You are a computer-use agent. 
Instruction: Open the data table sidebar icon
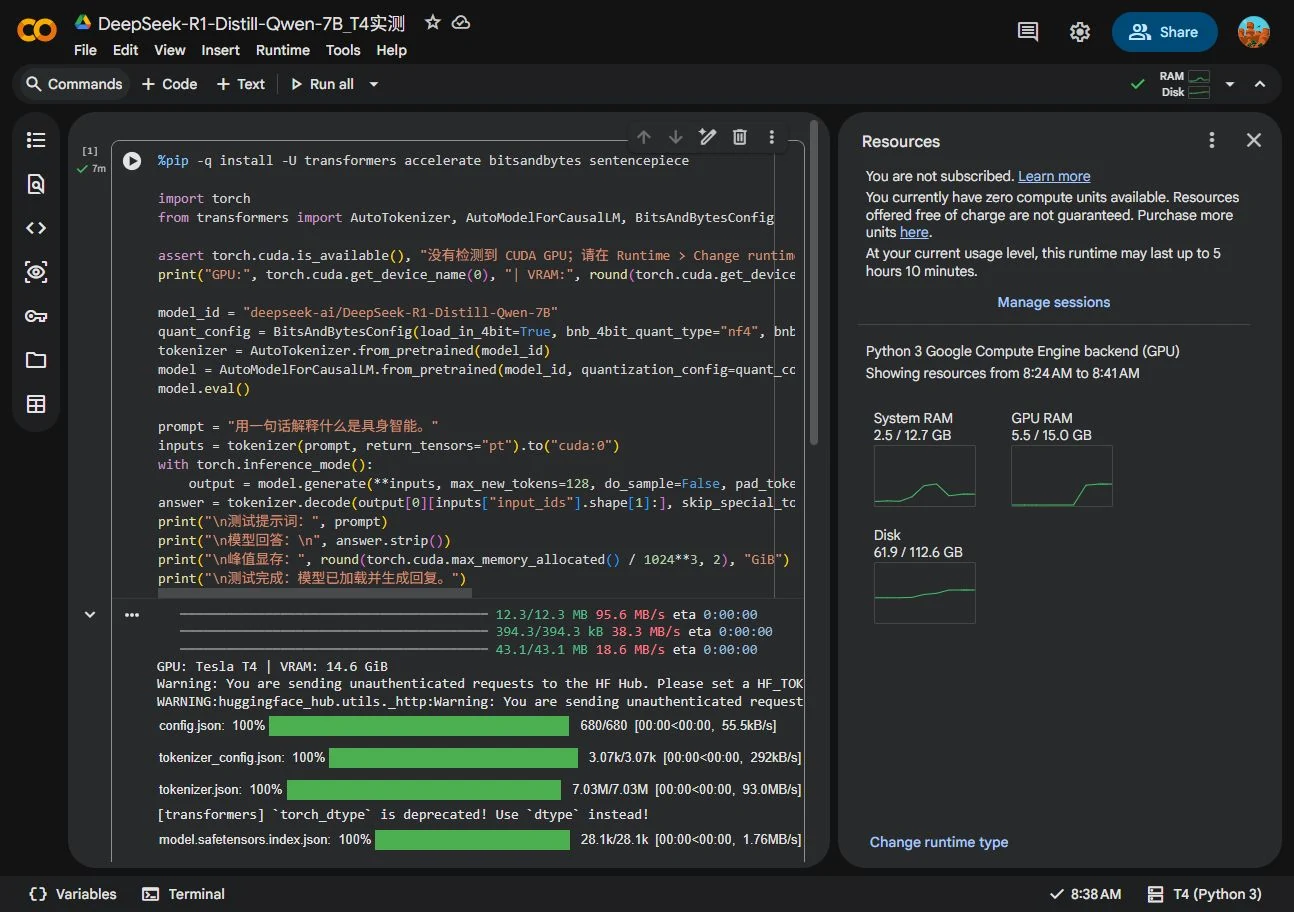point(36,404)
